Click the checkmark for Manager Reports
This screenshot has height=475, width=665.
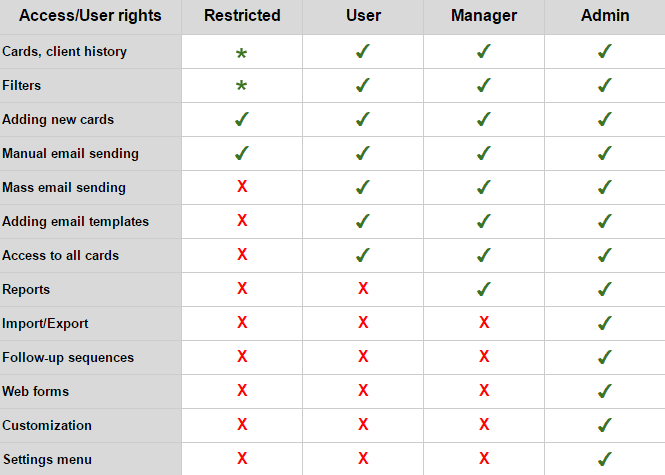coord(484,289)
